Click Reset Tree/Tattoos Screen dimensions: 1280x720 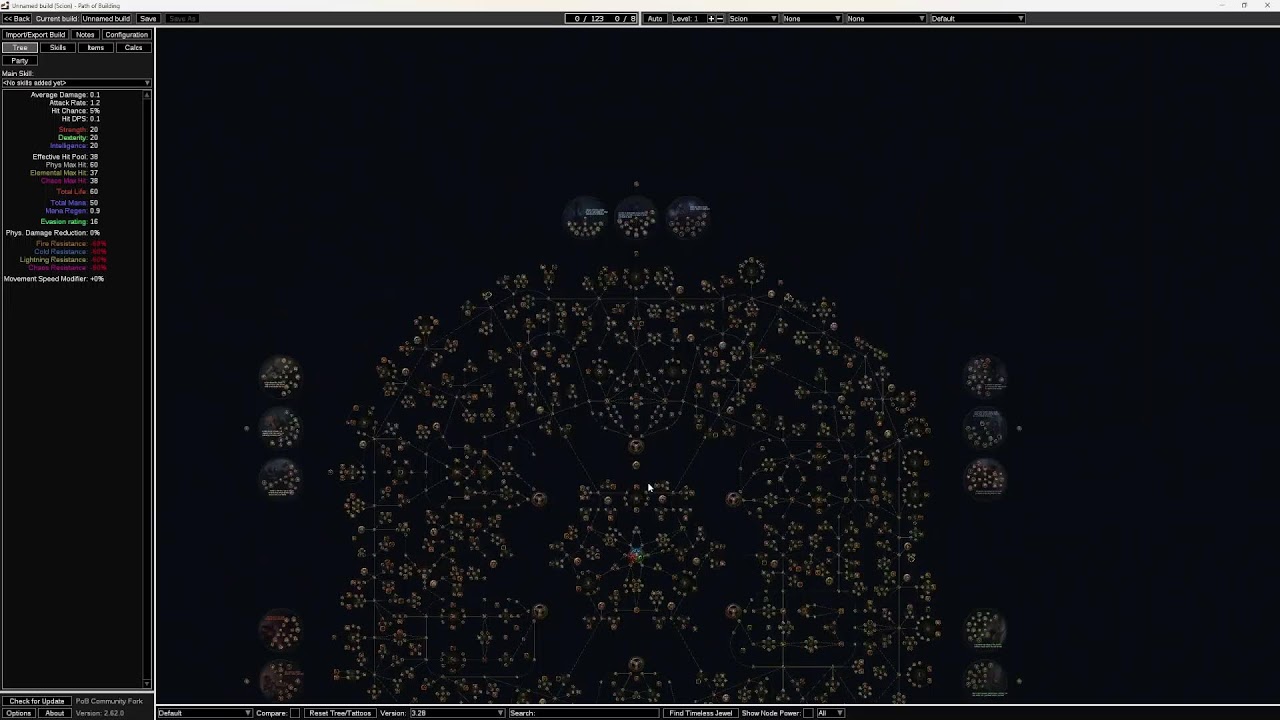[340, 713]
